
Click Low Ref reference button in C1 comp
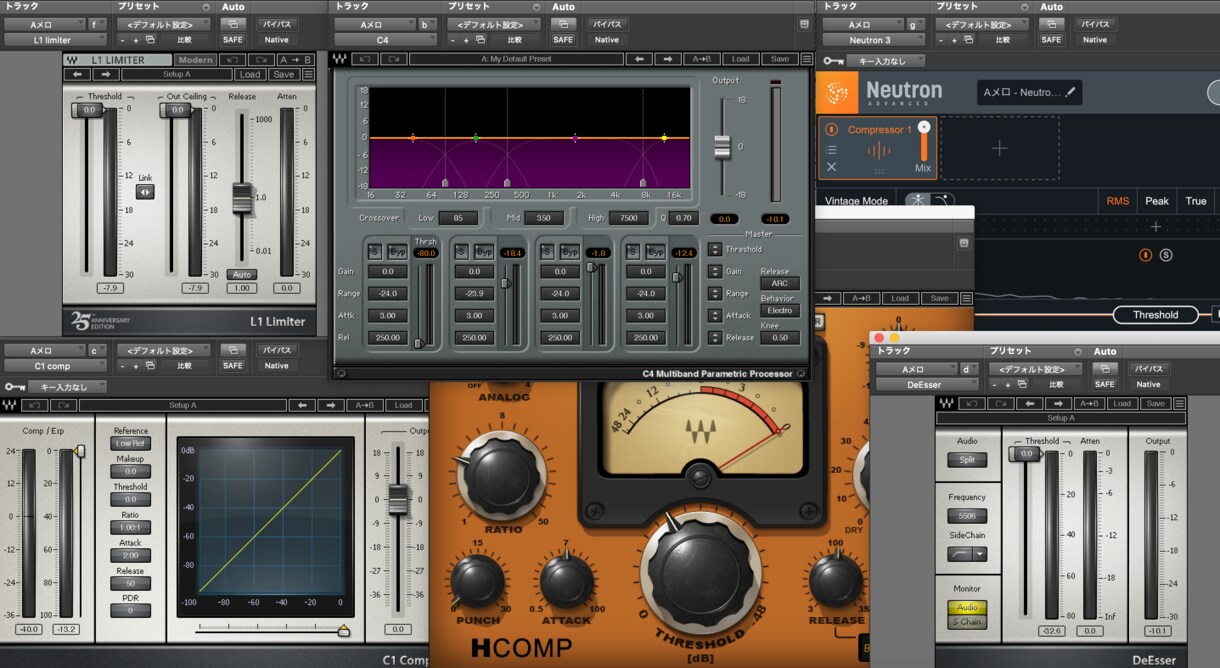pyautogui.click(x=130, y=443)
